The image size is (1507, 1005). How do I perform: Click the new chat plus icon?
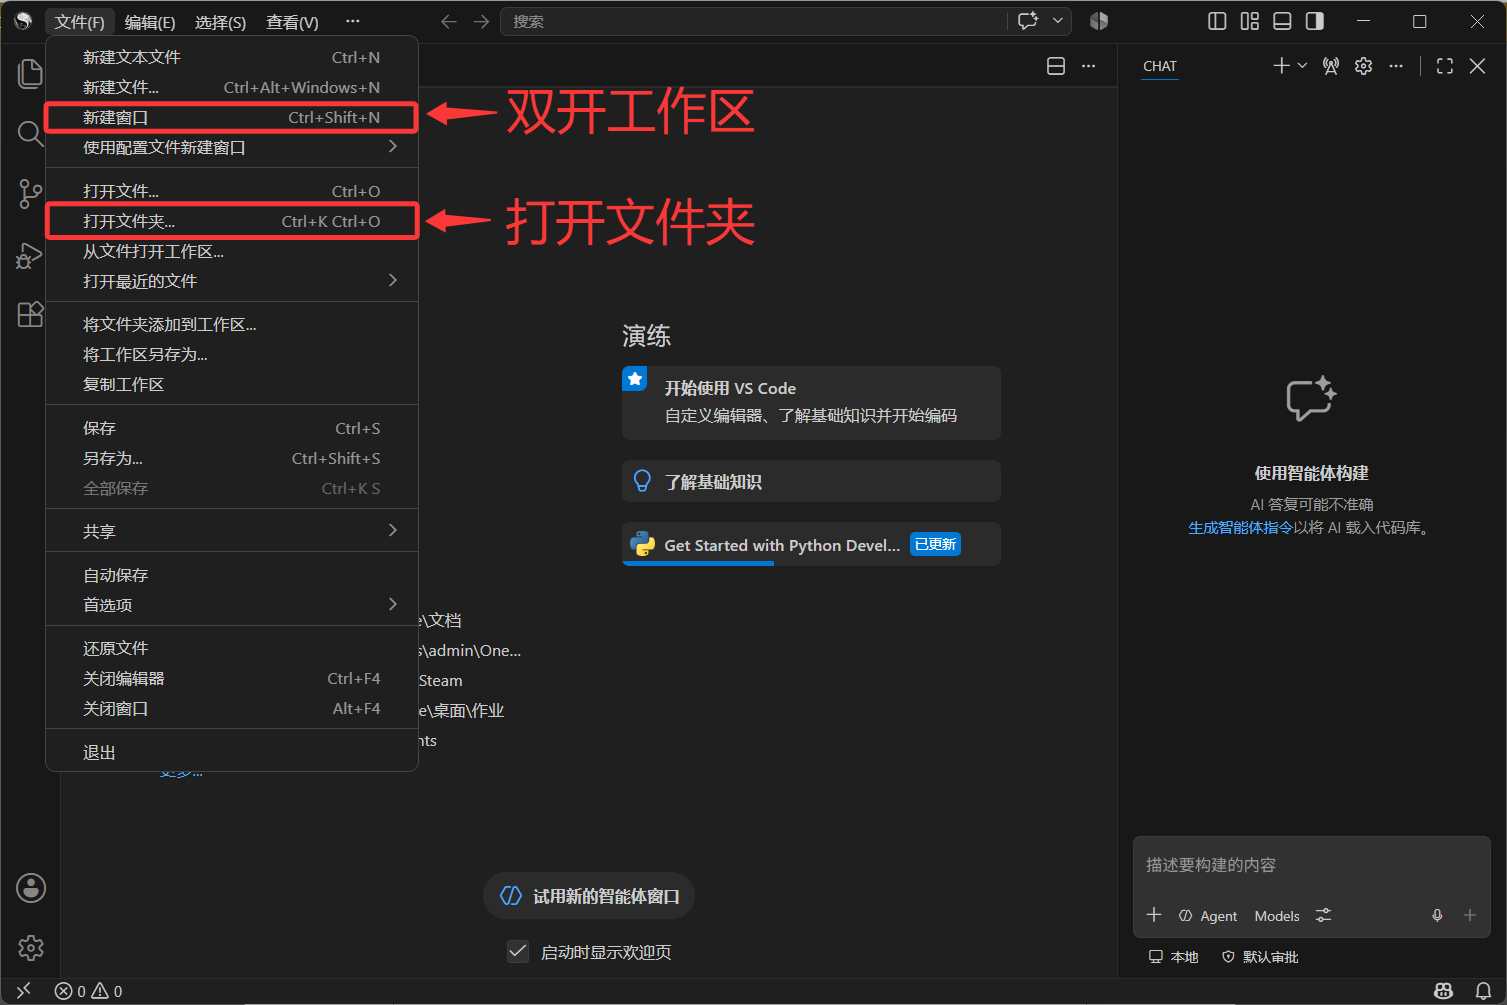pyautogui.click(x=1281, y=65)
